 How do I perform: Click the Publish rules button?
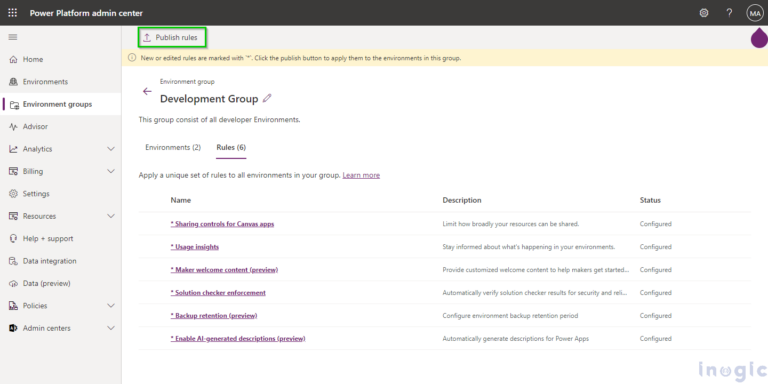170,38
